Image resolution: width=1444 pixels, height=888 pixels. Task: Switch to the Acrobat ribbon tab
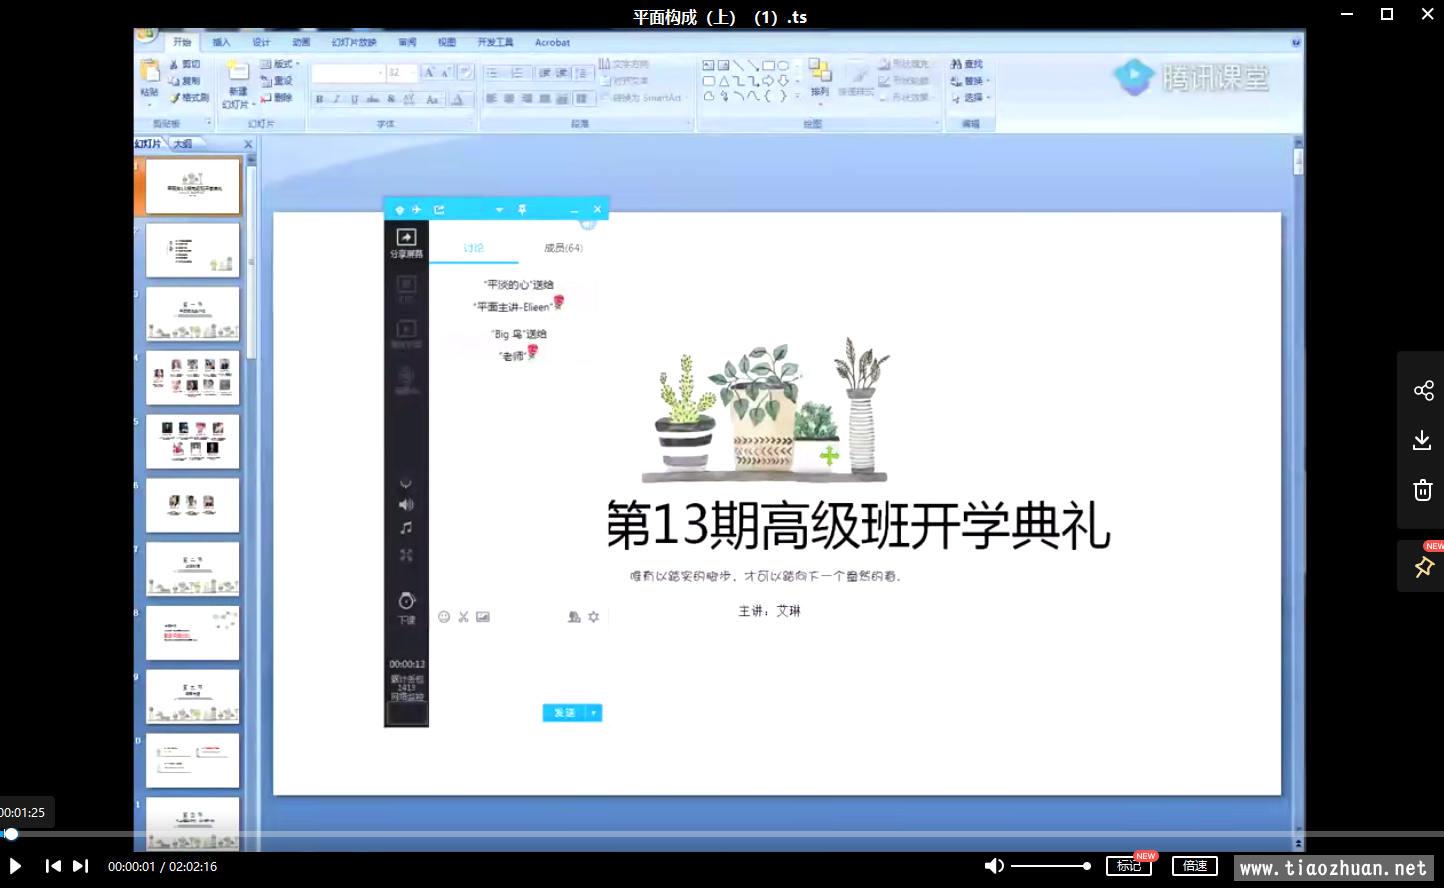[x=552, y=42]
